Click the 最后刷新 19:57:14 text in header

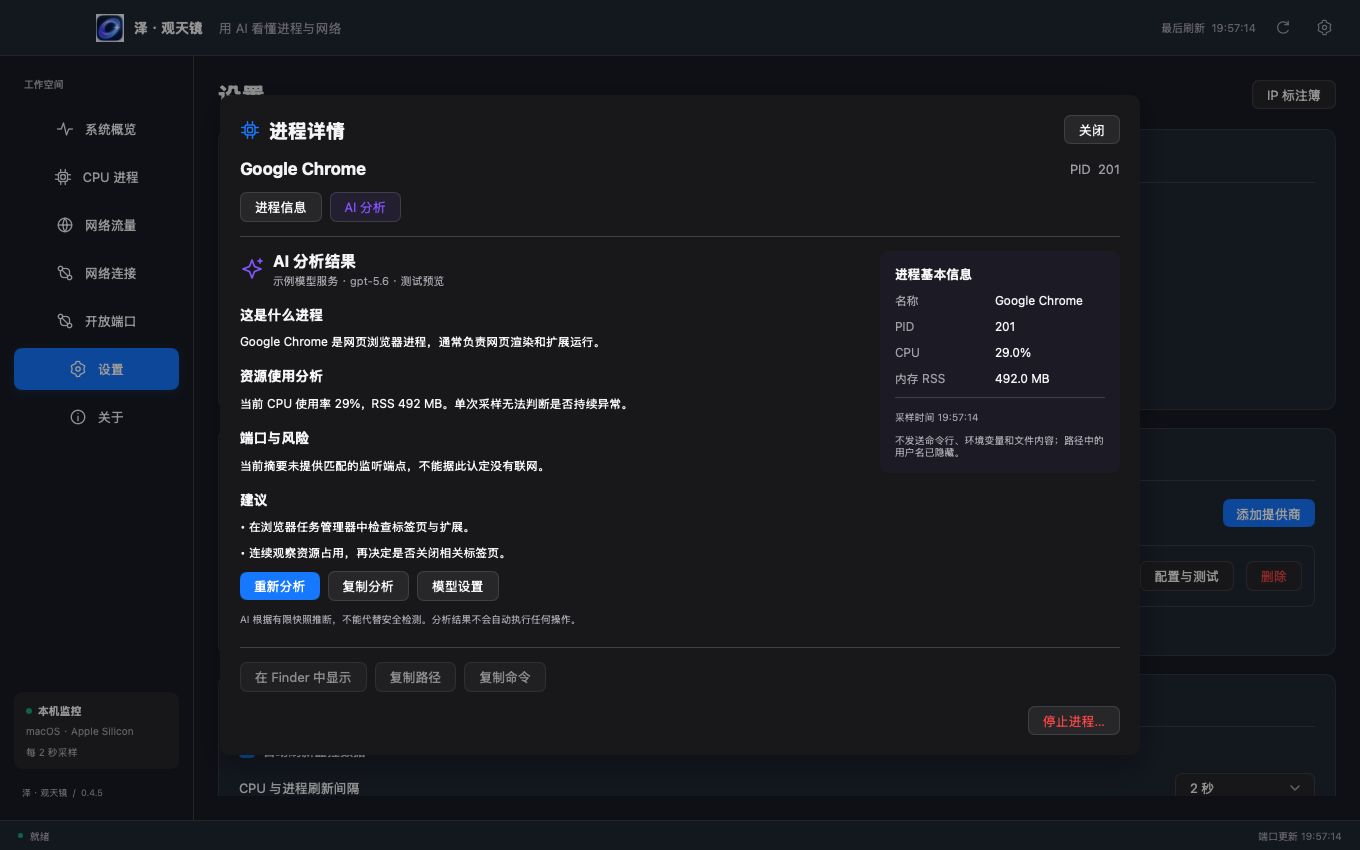1208,28
